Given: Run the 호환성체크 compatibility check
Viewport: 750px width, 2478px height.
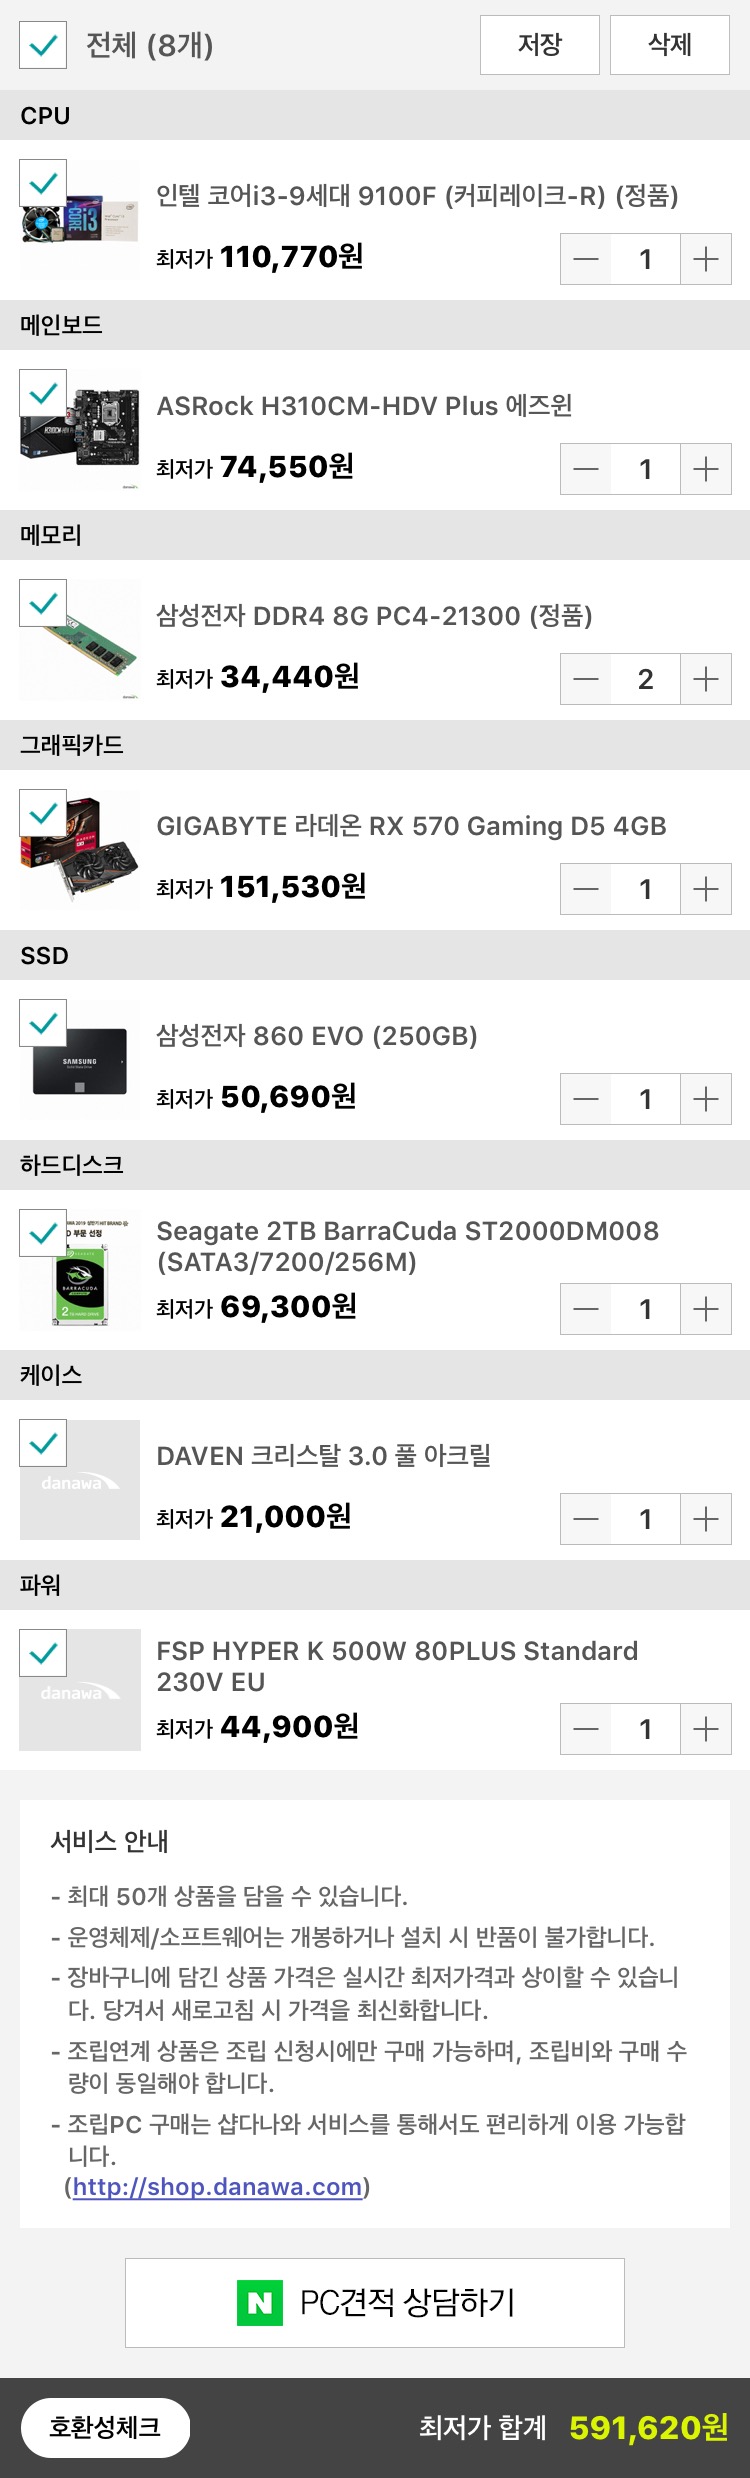Looking at the screenshot, I should click(x=105, y=2427).
